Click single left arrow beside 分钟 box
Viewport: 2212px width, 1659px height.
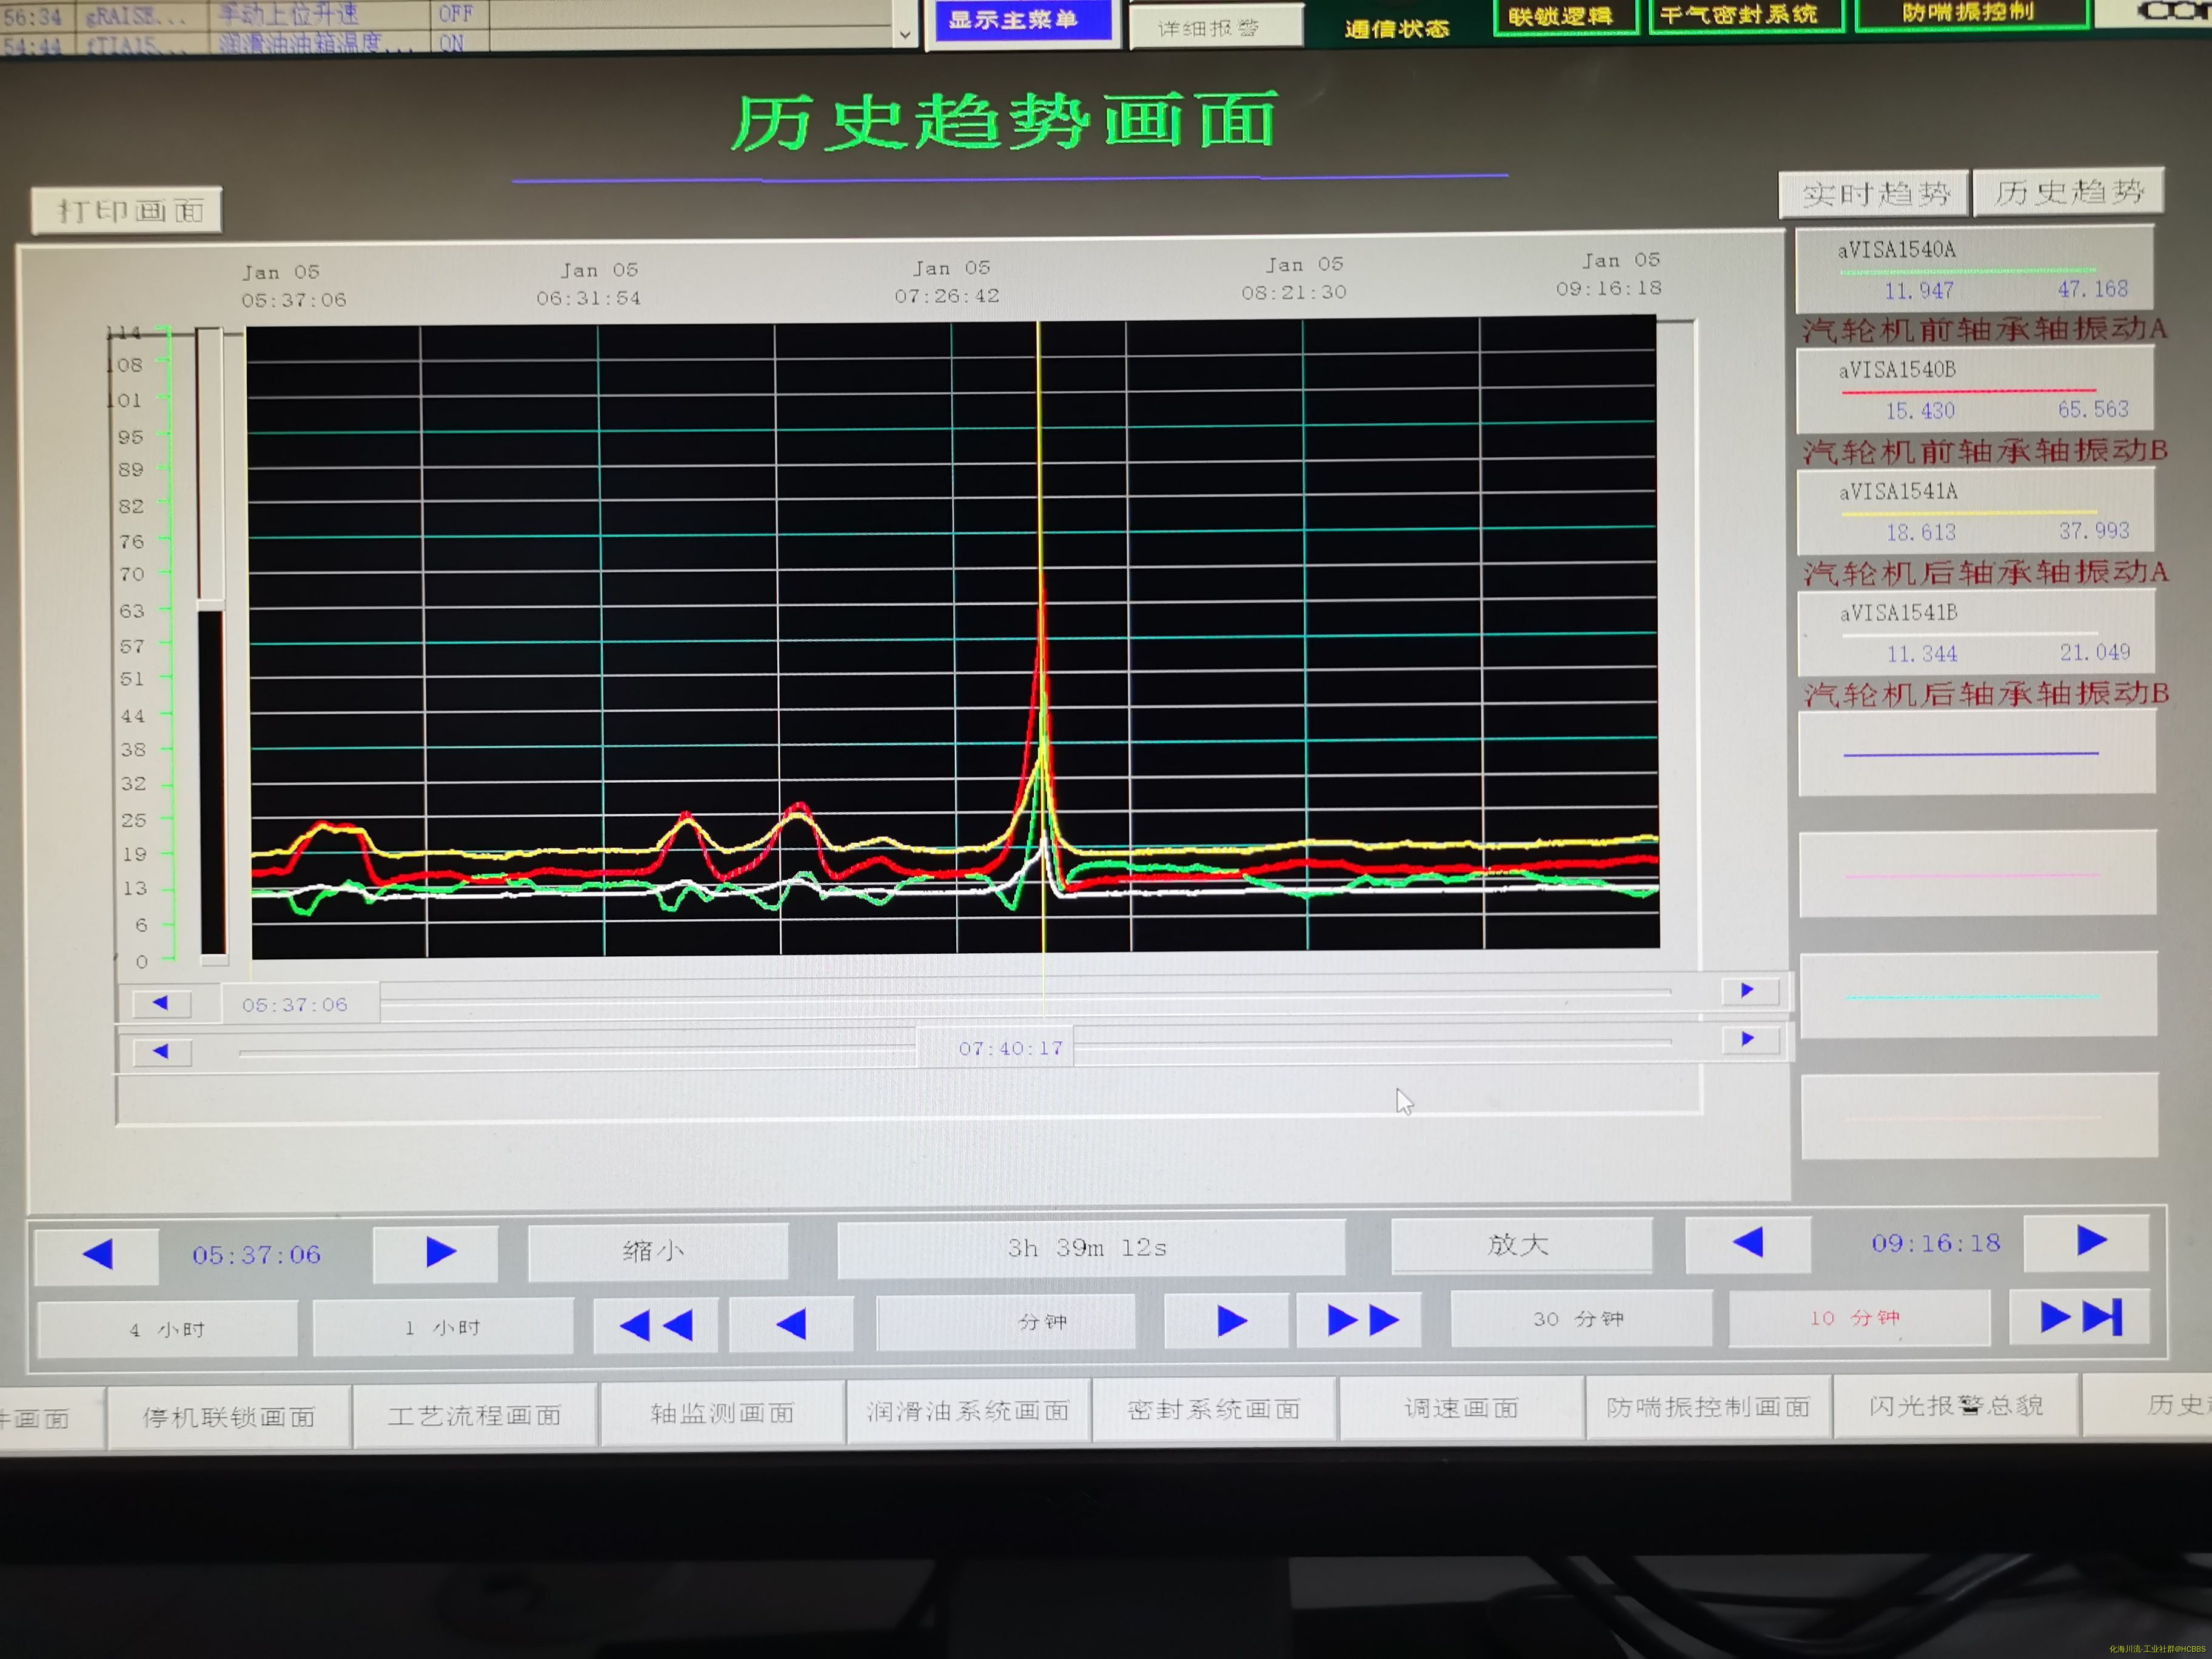[792, 1325]
